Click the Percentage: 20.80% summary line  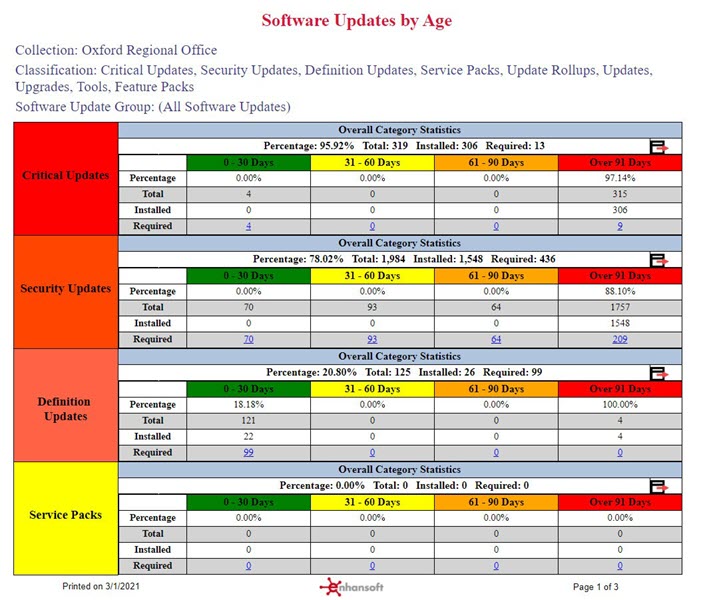point(404,372)
